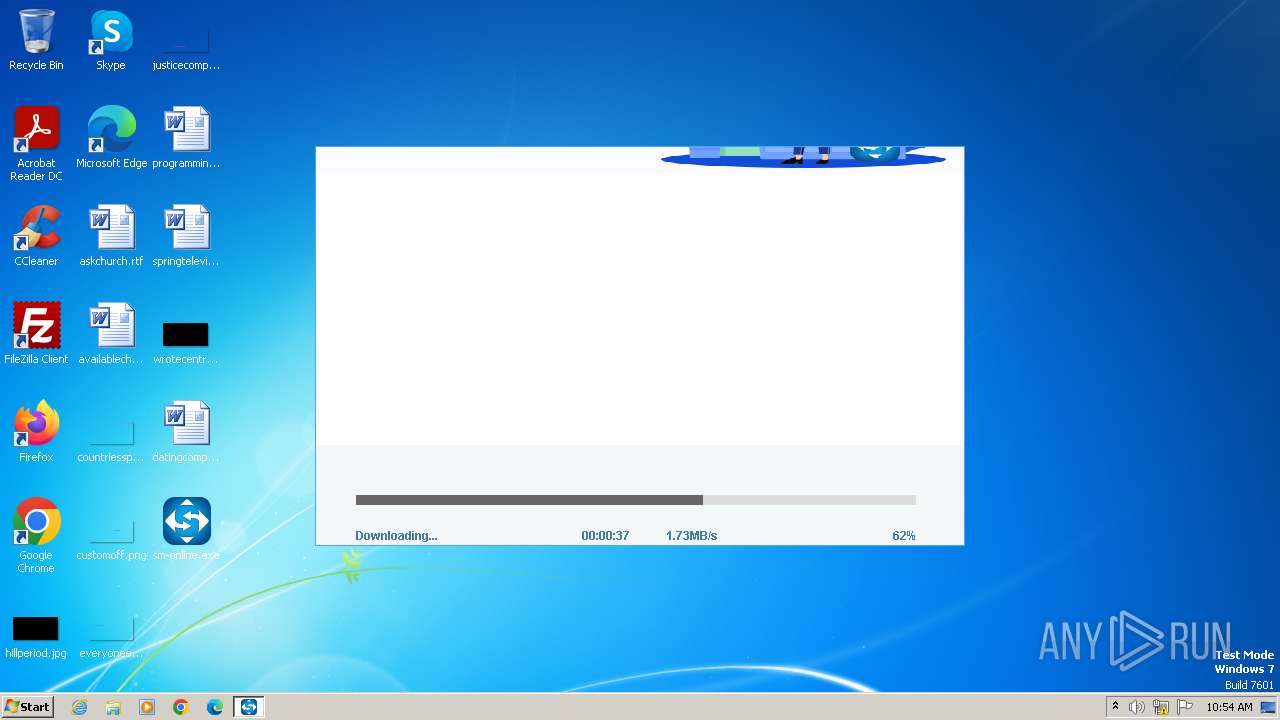Viewport: 1280px width, 720px height.
Task: Open Chrome from the taskbar
Action: point(181,707)
